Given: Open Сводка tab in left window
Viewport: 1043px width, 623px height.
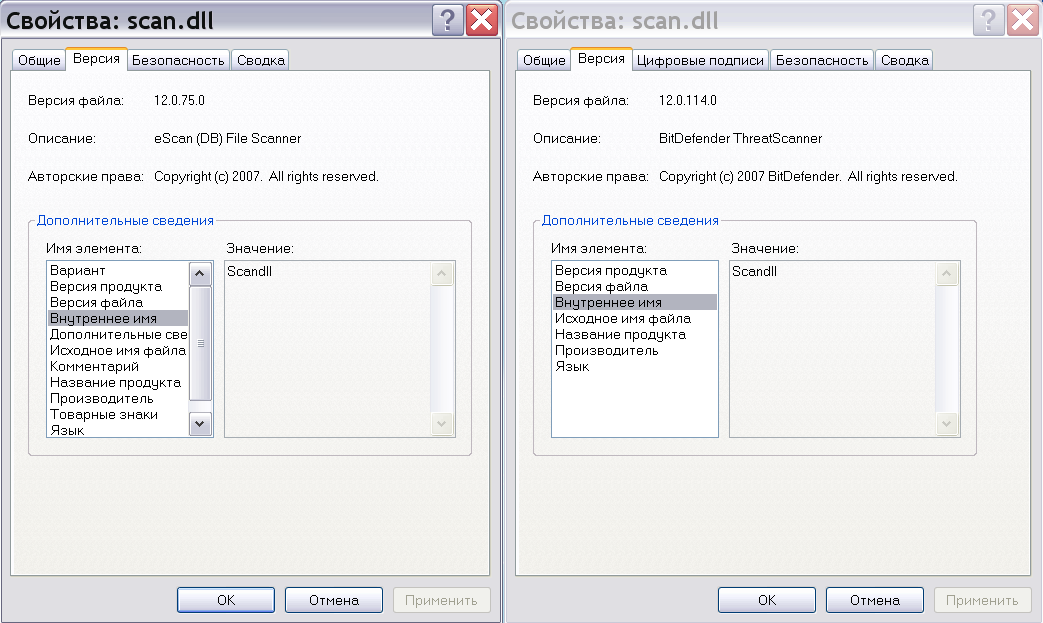Looking at the screenshot, I should [x=261, y=60].
